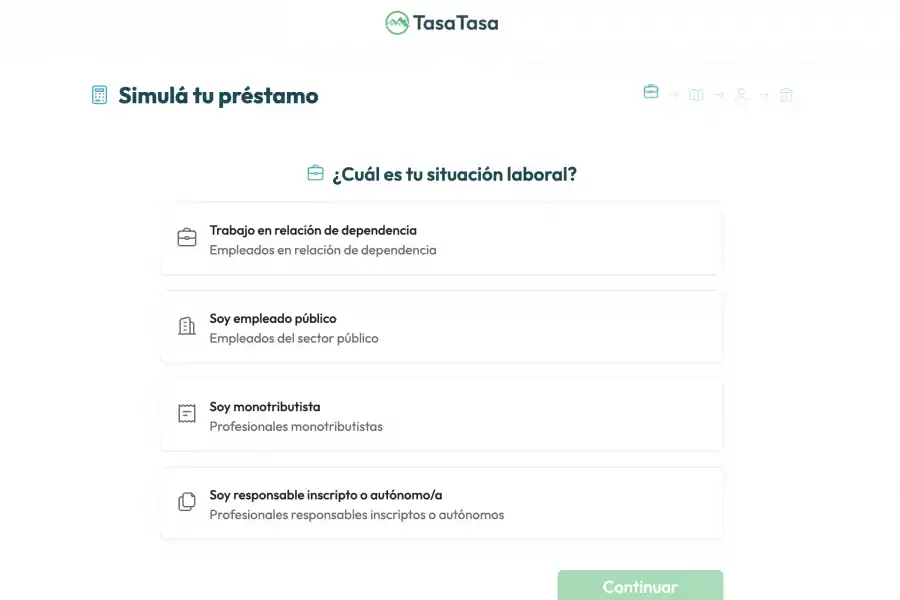Screen dimensions: 900x600
Task: Click the arrow between briefcase and map steps
Action: [673, 93]
